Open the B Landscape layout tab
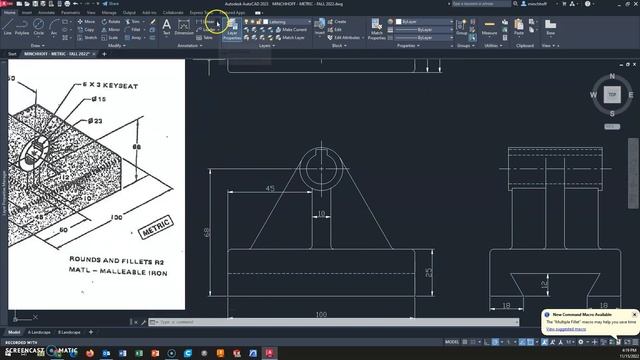The width and height of the screenshot is (640, 360). (x=69, y=332)
